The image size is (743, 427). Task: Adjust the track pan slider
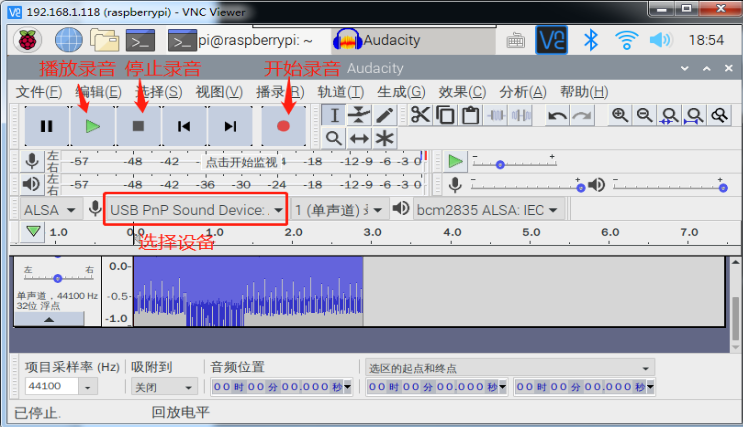pyautogui.click(x=58, y=277)
